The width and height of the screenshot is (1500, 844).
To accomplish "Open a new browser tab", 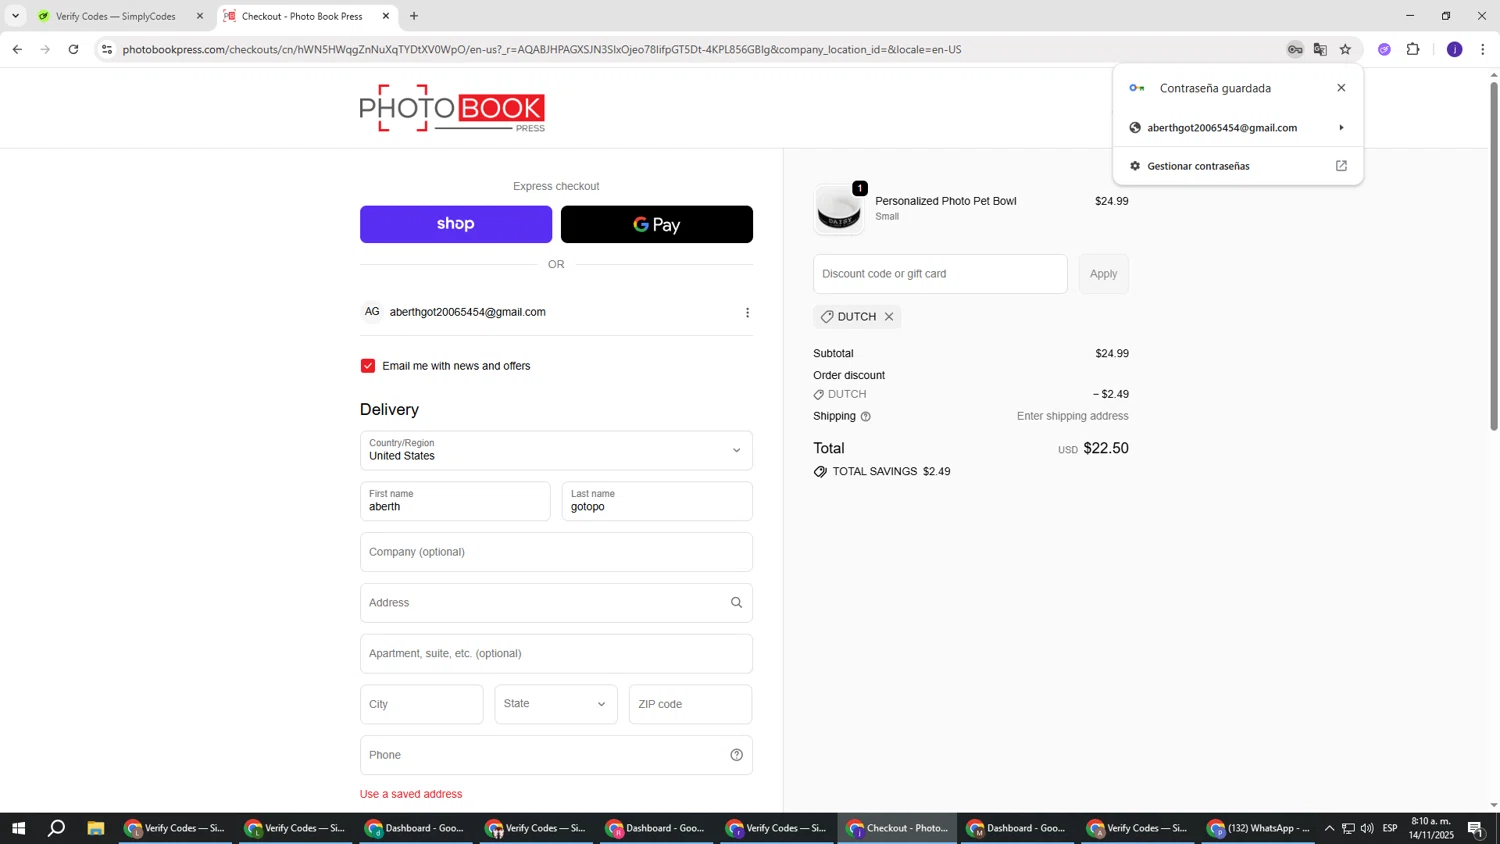I will point(414,16).
